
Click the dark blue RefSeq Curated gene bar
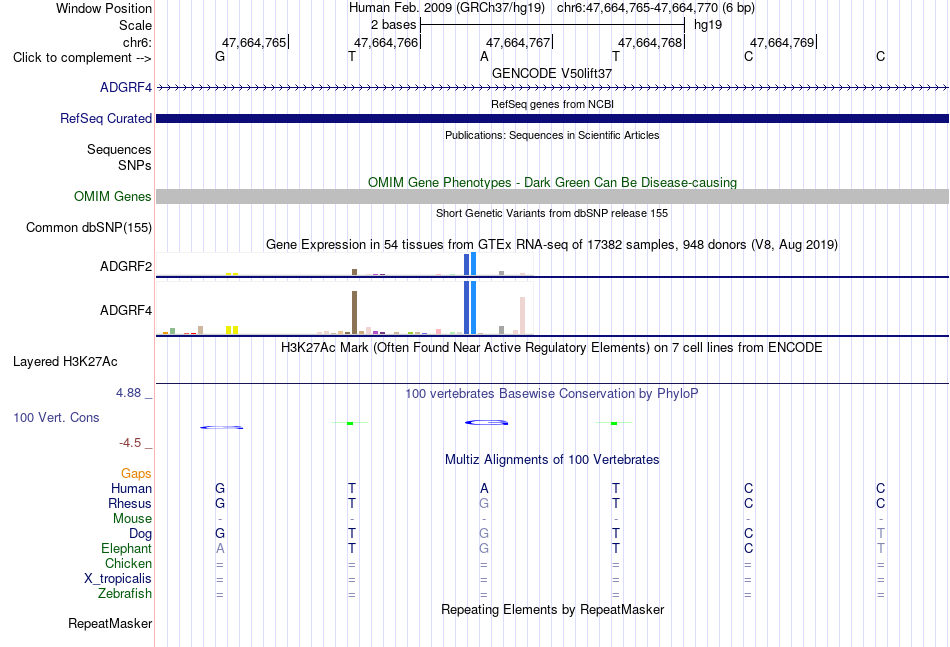tap(553, 118)
